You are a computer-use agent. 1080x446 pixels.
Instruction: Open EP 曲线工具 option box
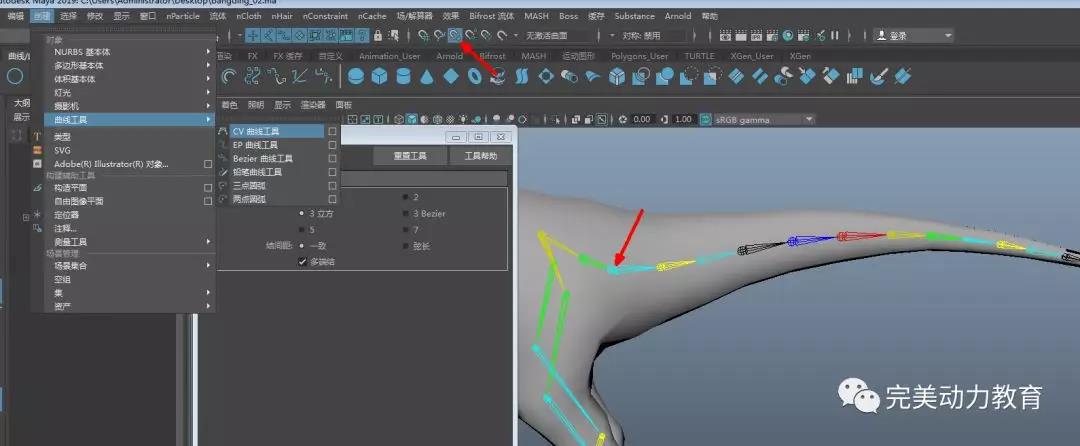pyautogui.click(x=332, y=145)
